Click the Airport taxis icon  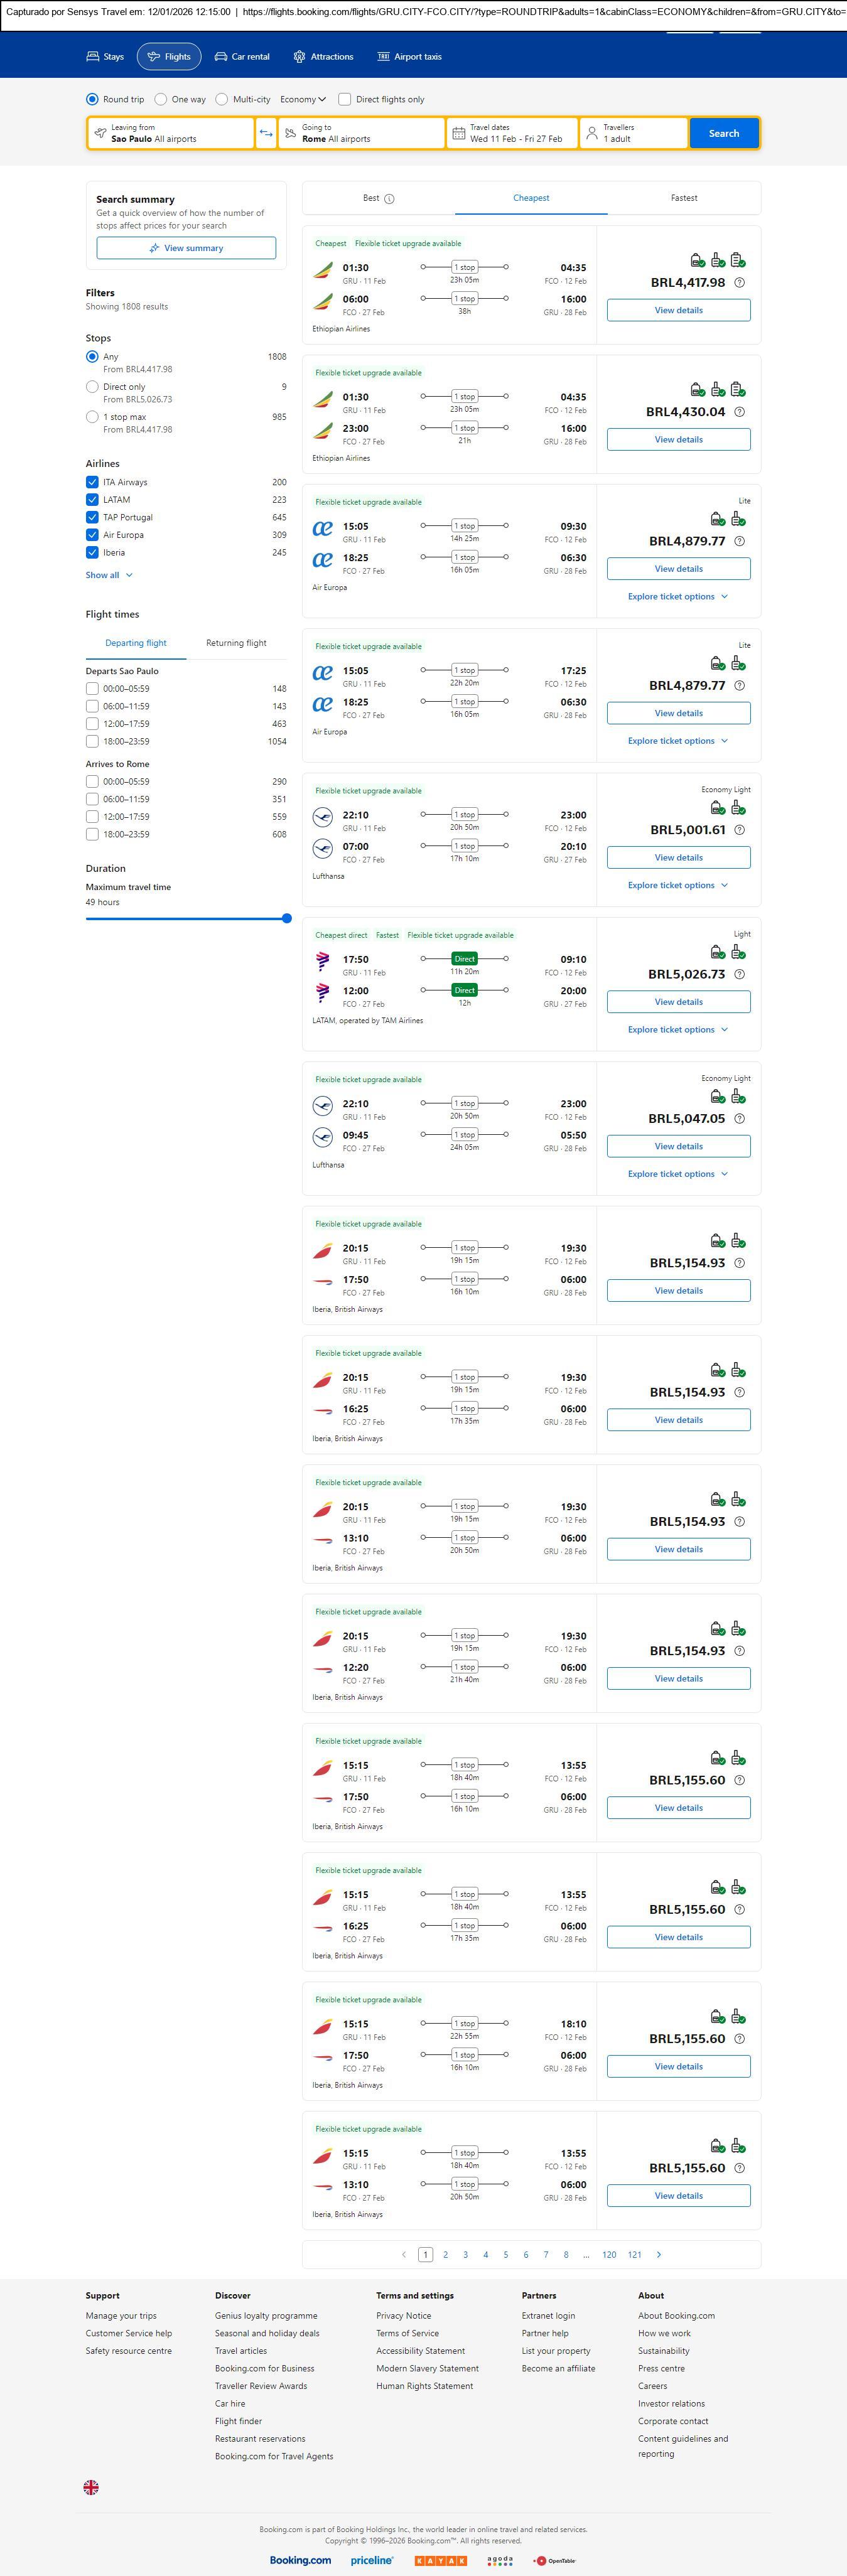click(383, 57)
